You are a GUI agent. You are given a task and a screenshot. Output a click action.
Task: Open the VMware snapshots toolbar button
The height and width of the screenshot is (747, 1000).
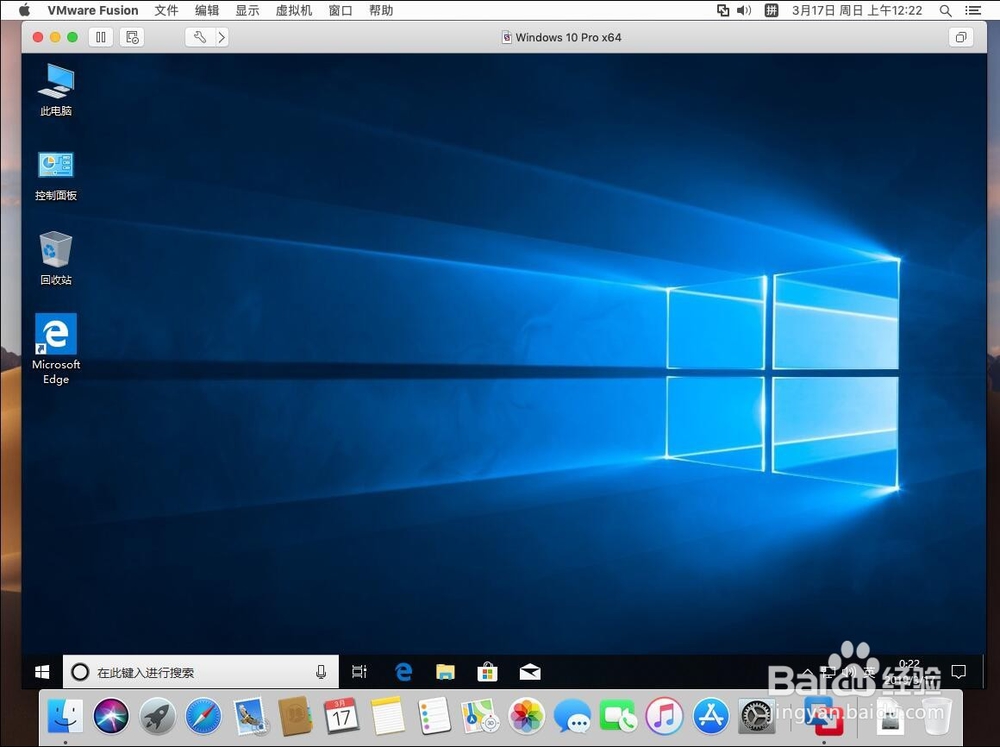coord(132,37)
